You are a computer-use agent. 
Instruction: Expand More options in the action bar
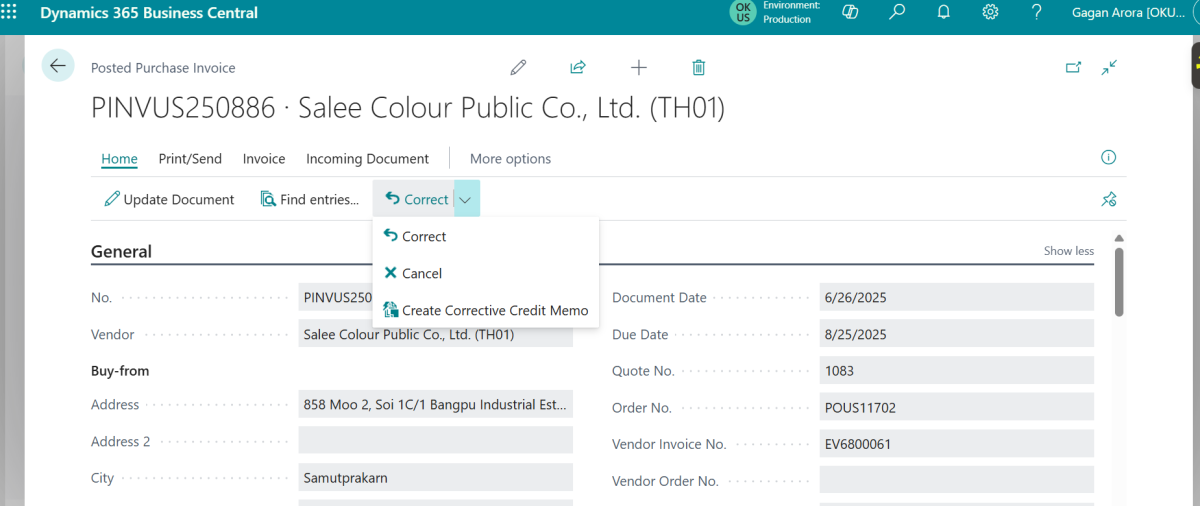click(510, 159)
